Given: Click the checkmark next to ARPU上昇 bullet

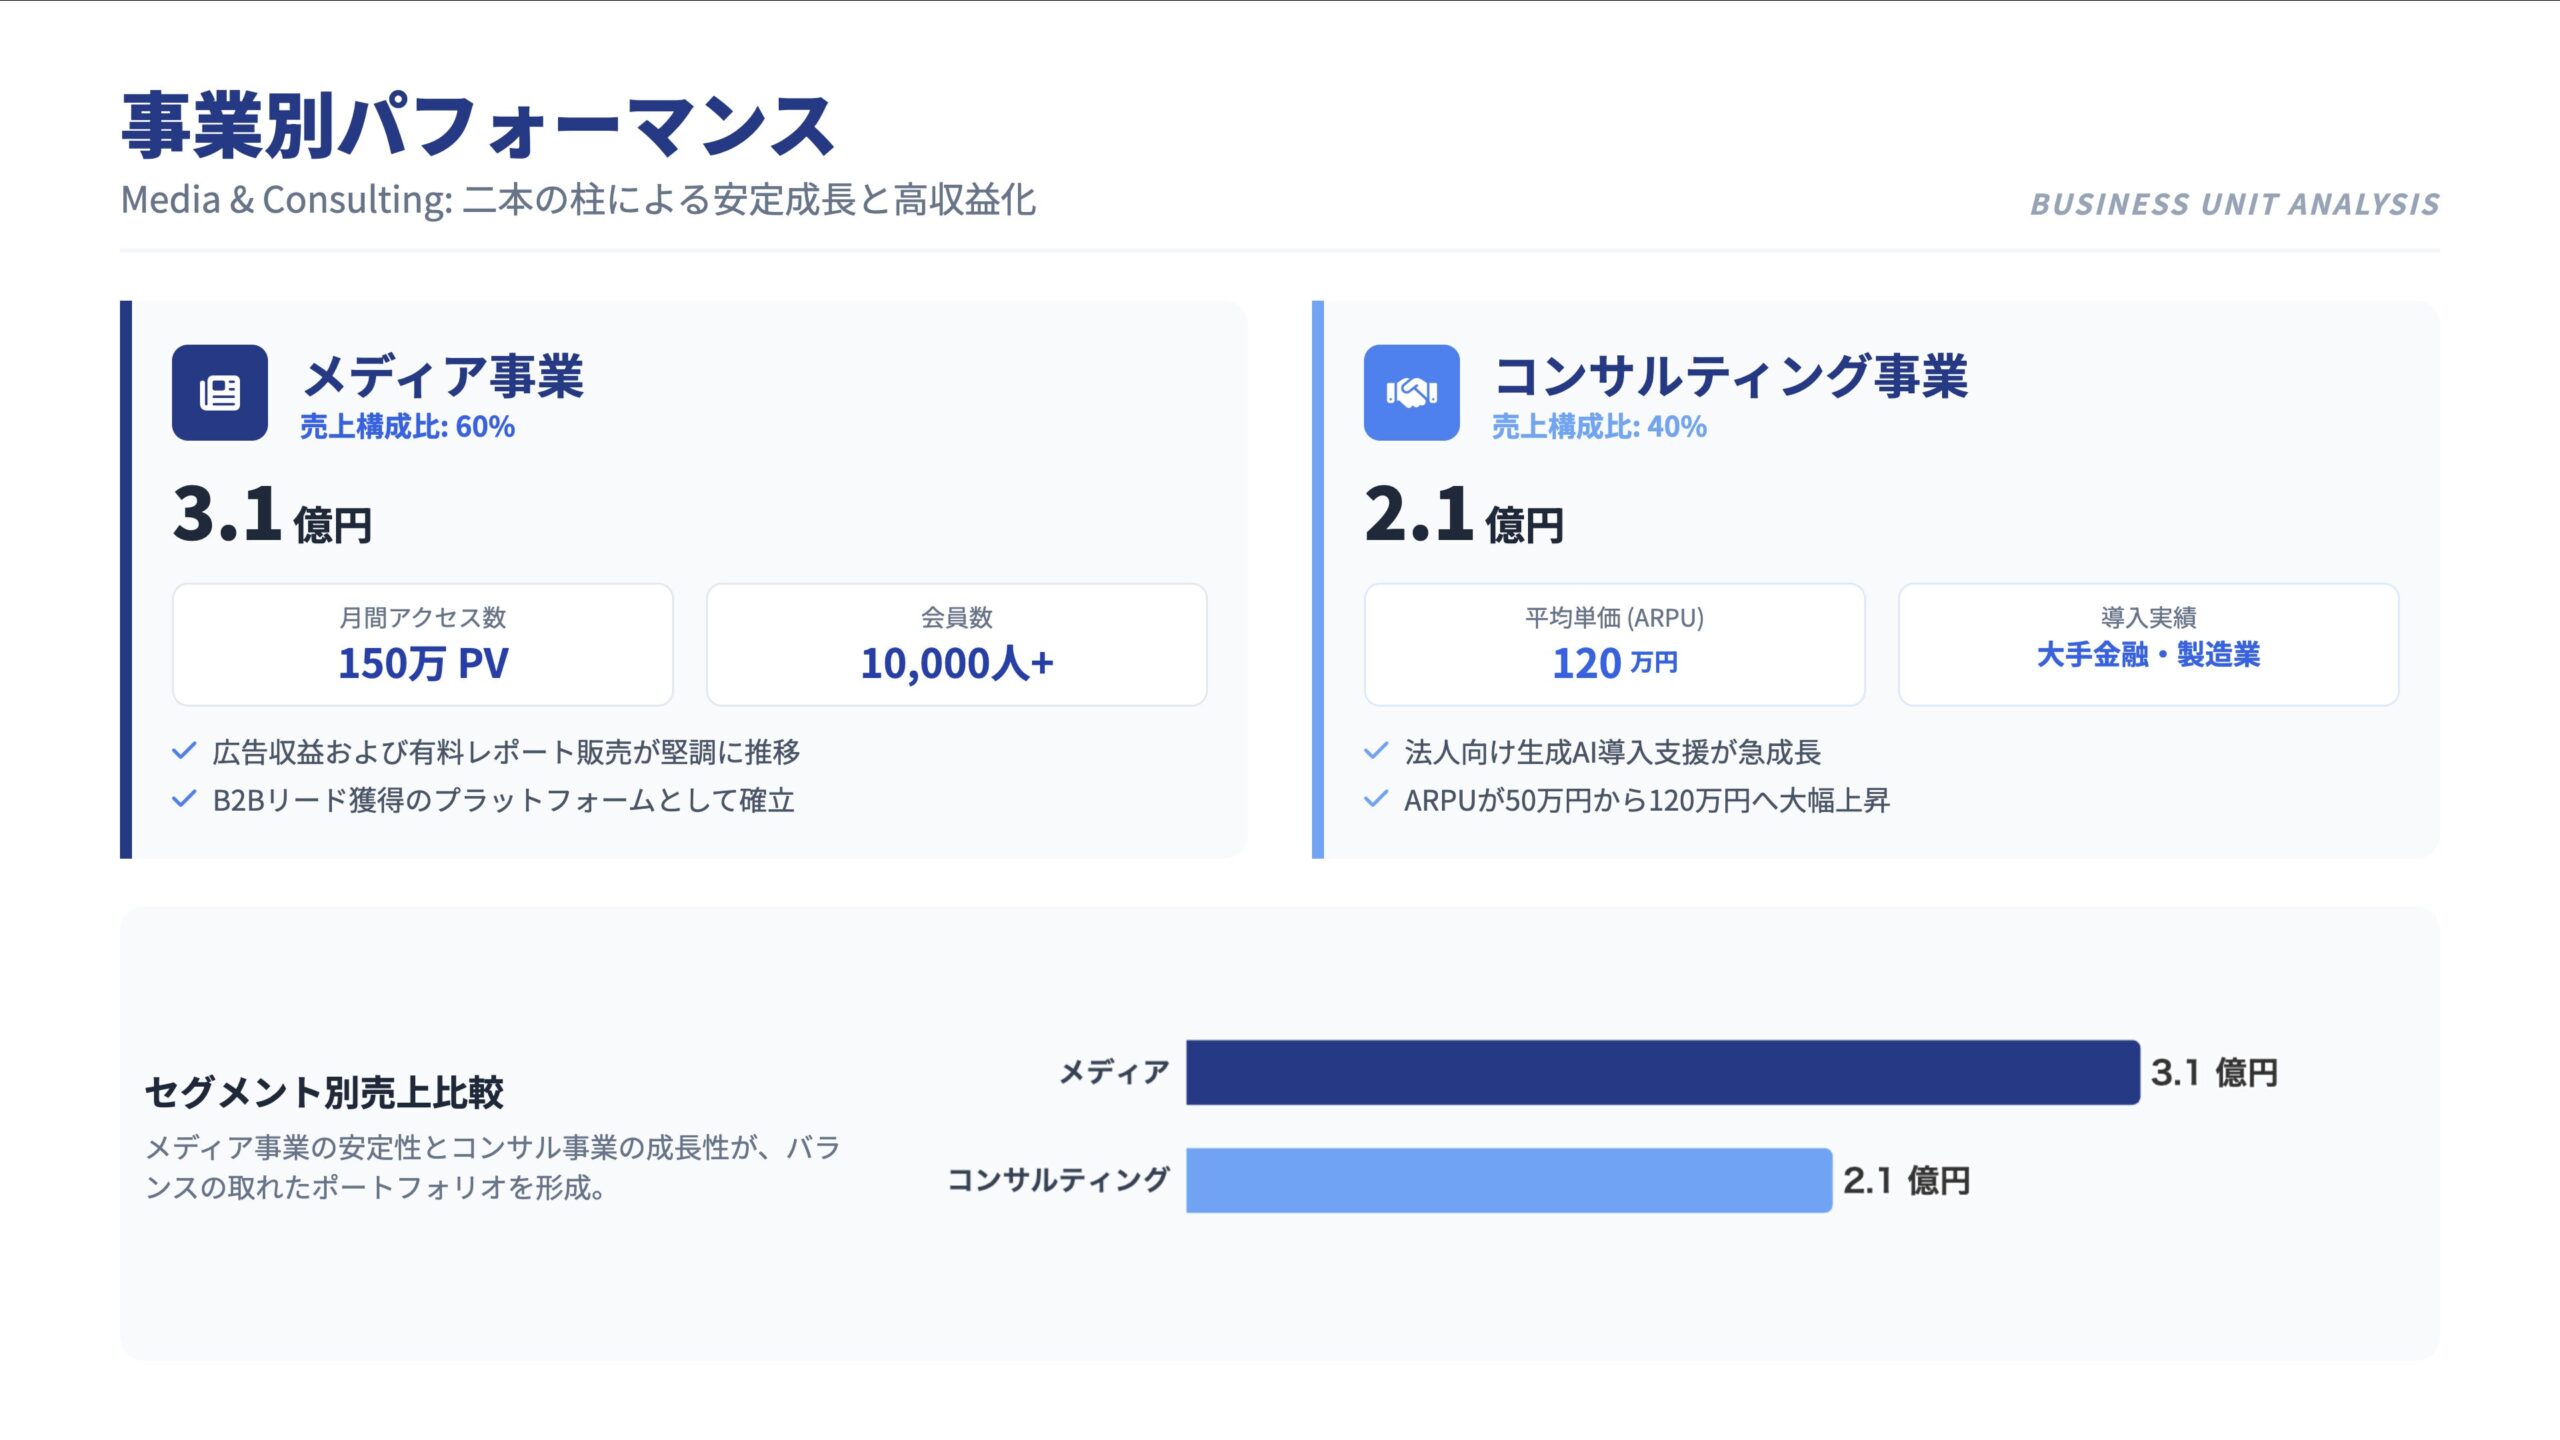Looking at the screenshot, I should [x=1374, y=800].
